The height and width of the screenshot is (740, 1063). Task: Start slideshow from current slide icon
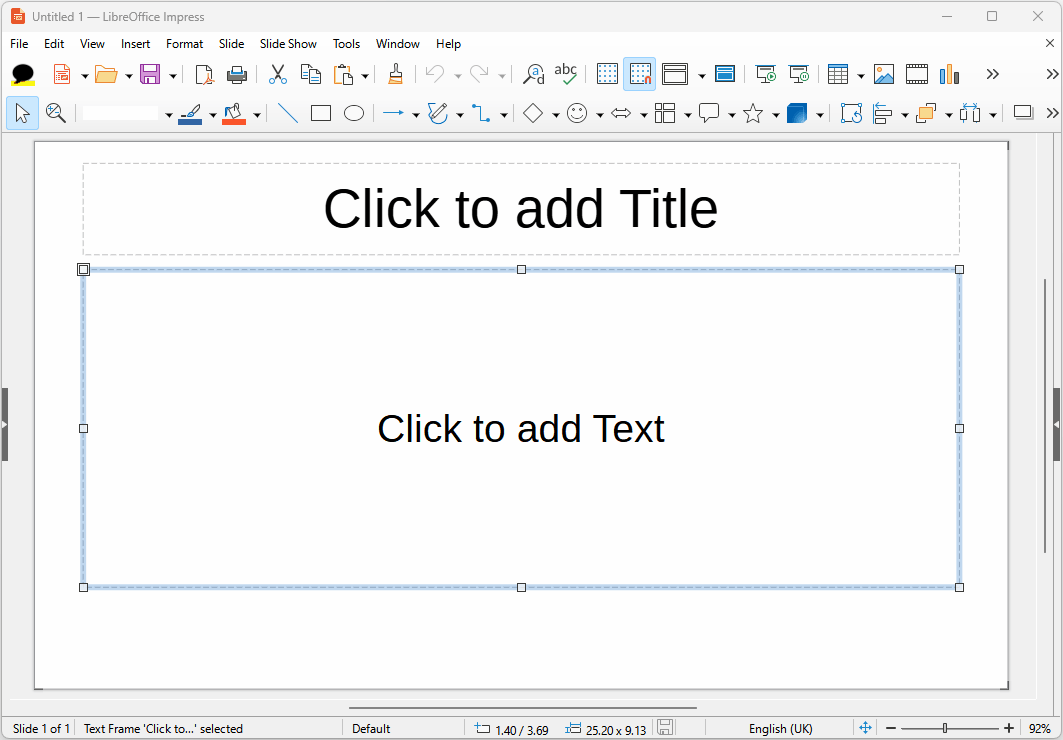click(799, 75)
